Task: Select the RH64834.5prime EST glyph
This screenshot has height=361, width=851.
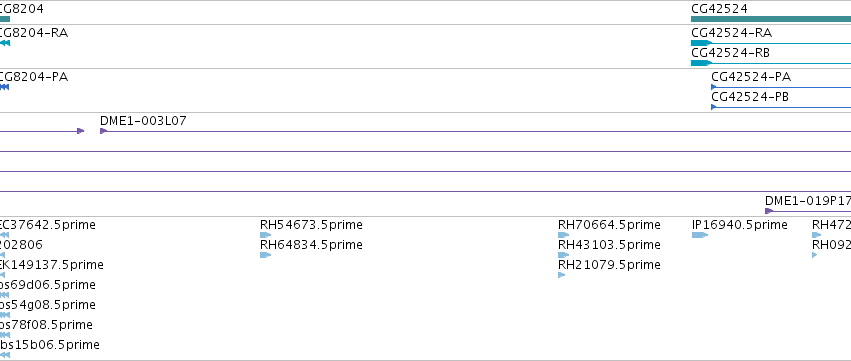Action: [265, 255]
